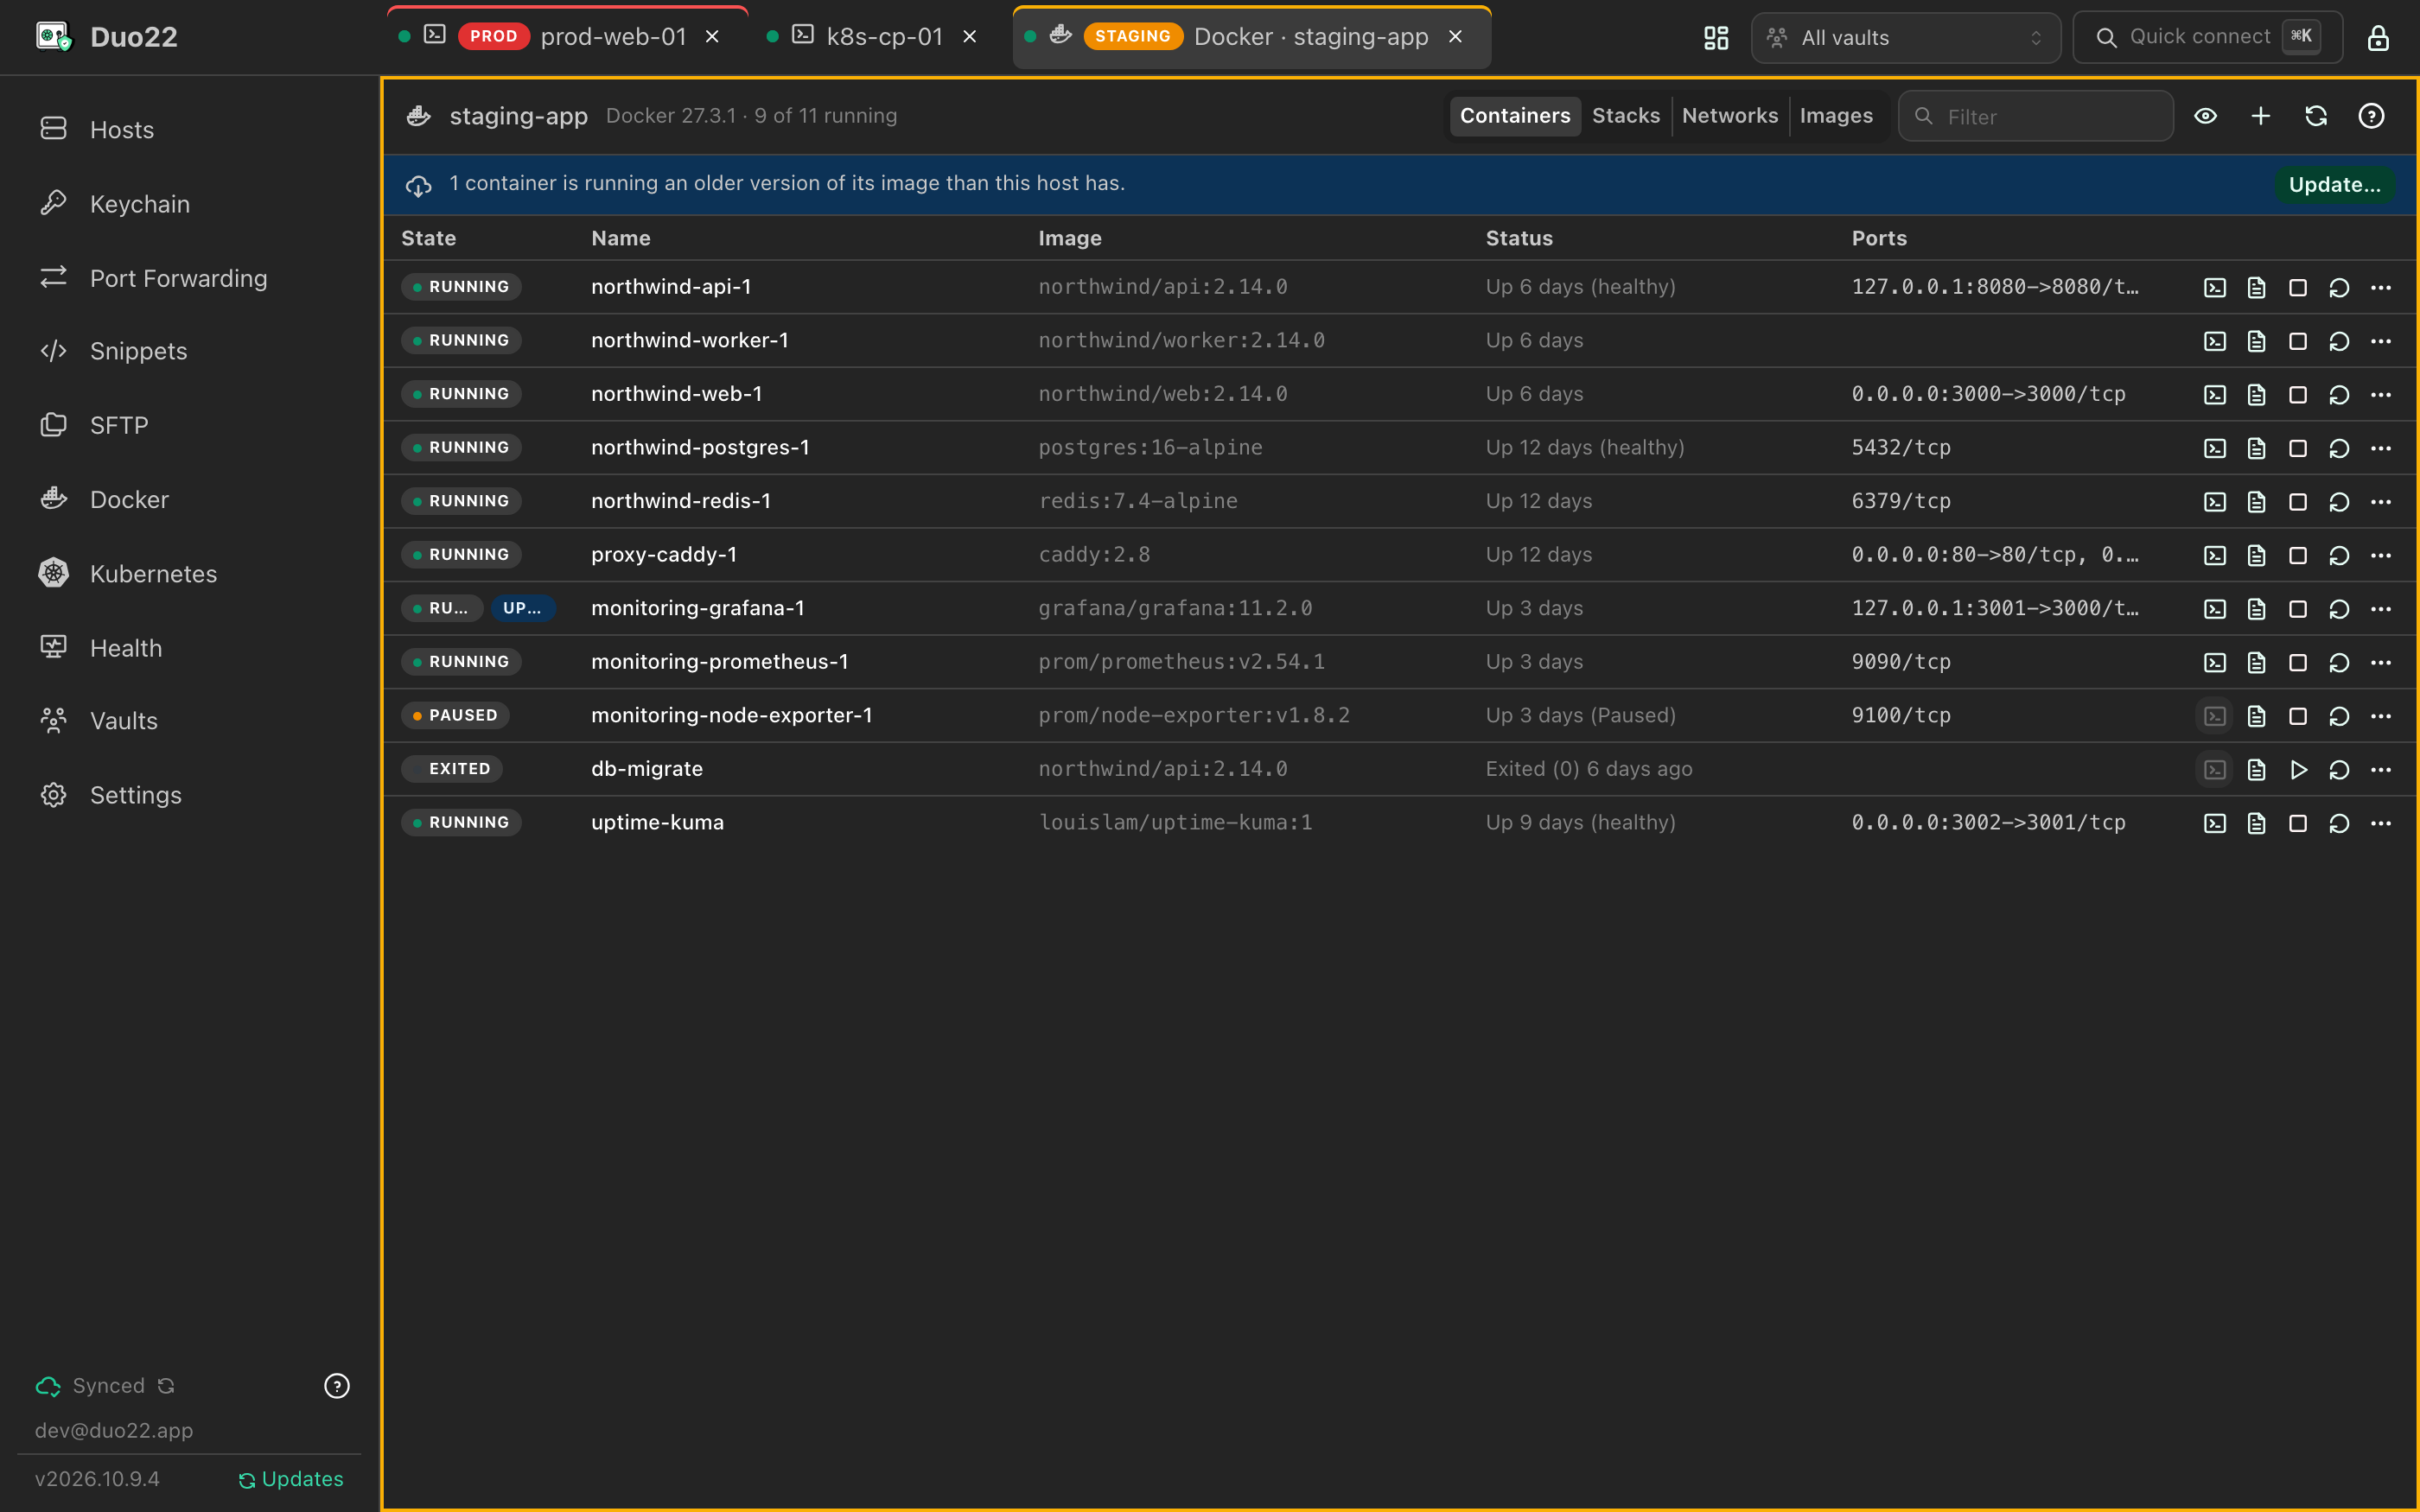Click the add container plus icon
The width and height of the screenshot is (2420, 1512).
point(2261,116)
